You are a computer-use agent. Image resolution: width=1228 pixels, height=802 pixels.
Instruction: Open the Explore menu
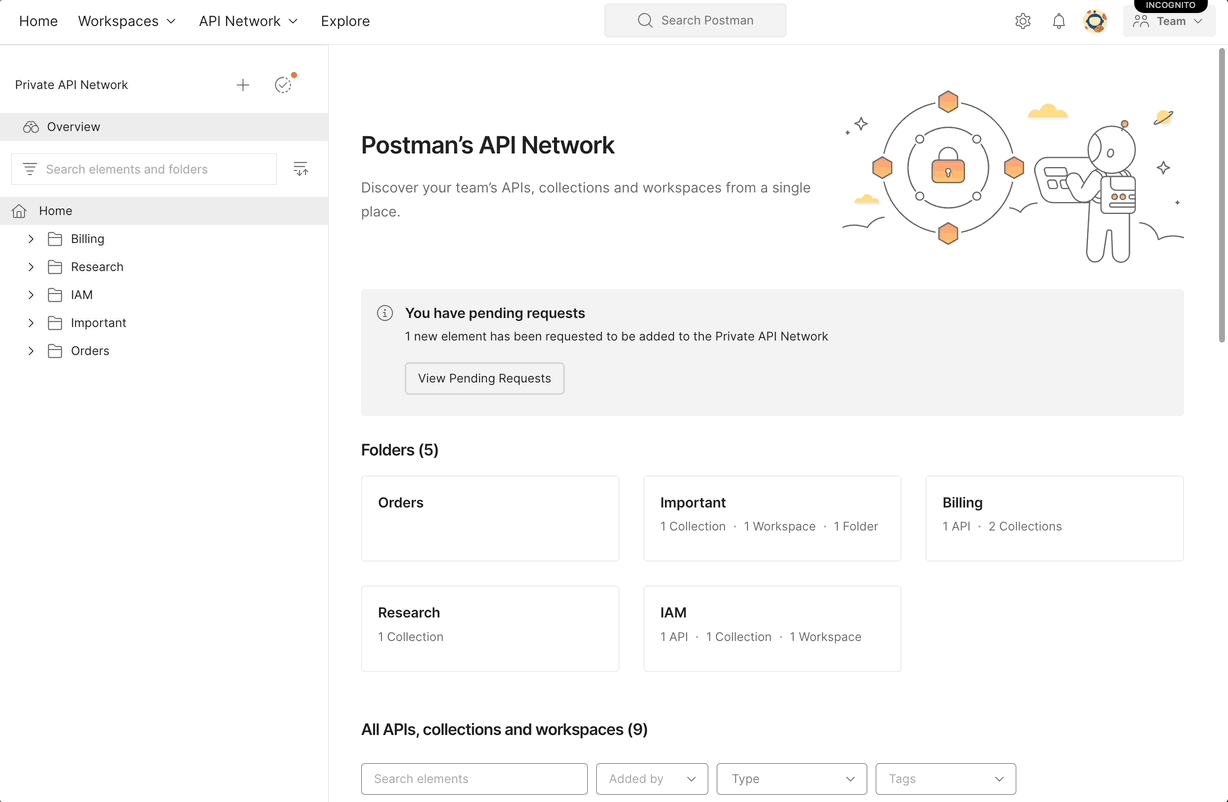coord(345,20)
